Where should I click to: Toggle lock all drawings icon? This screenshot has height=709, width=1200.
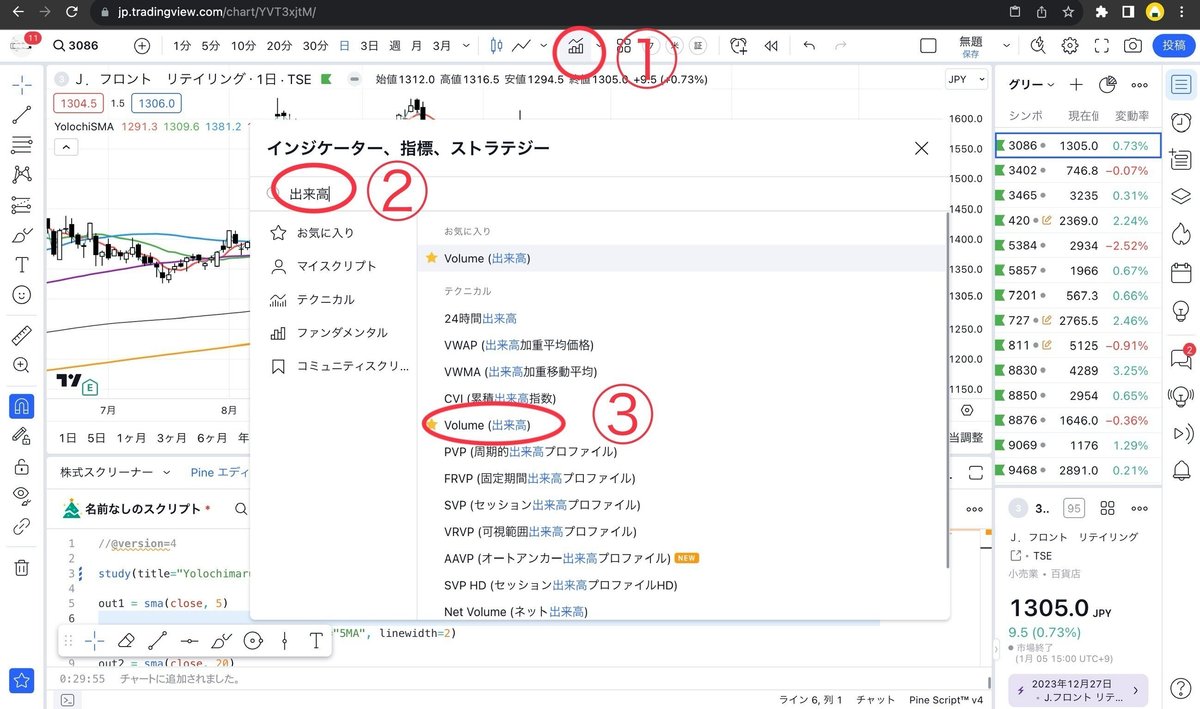21,466
